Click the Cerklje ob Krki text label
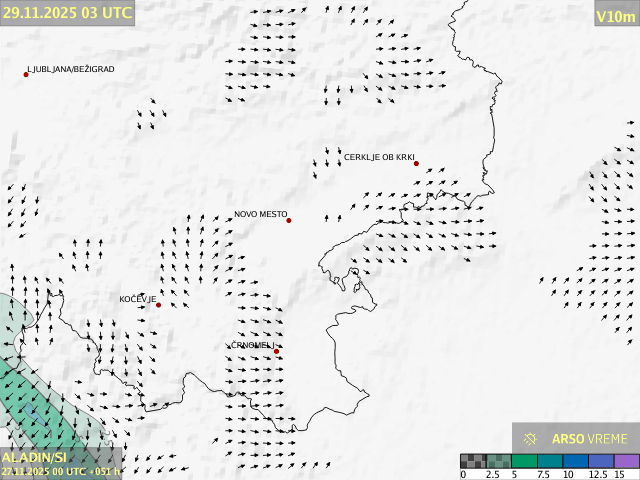The height and width of the screenshot is (480, 640). pyautogui.click(x=378, y=158)
